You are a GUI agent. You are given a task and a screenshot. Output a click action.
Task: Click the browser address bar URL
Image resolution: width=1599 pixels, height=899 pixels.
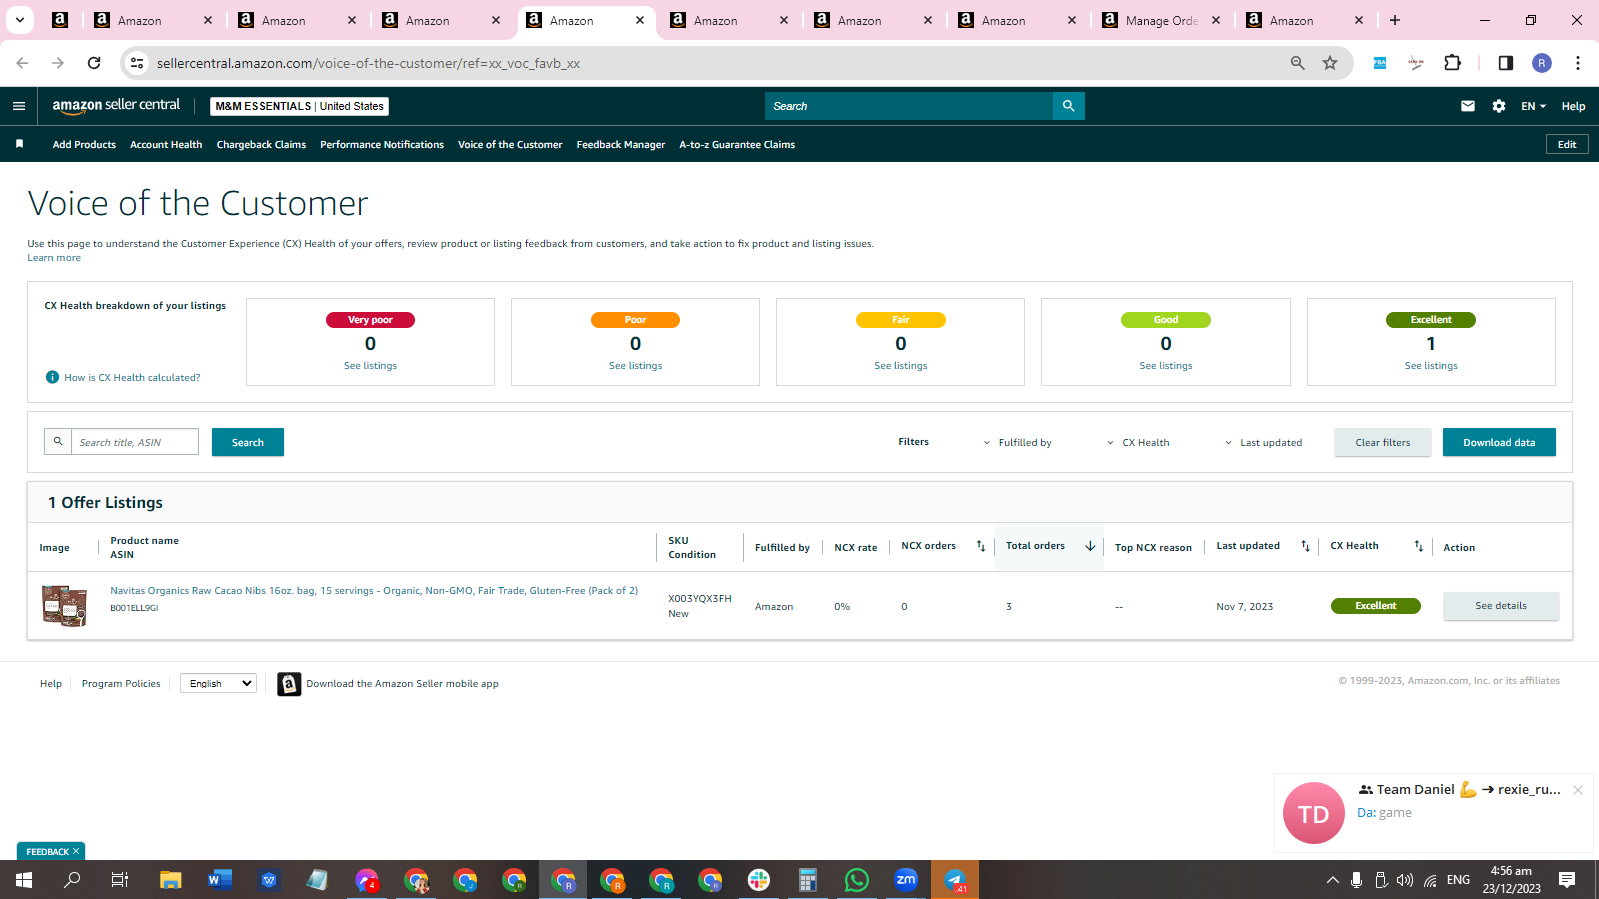(368, 63)
